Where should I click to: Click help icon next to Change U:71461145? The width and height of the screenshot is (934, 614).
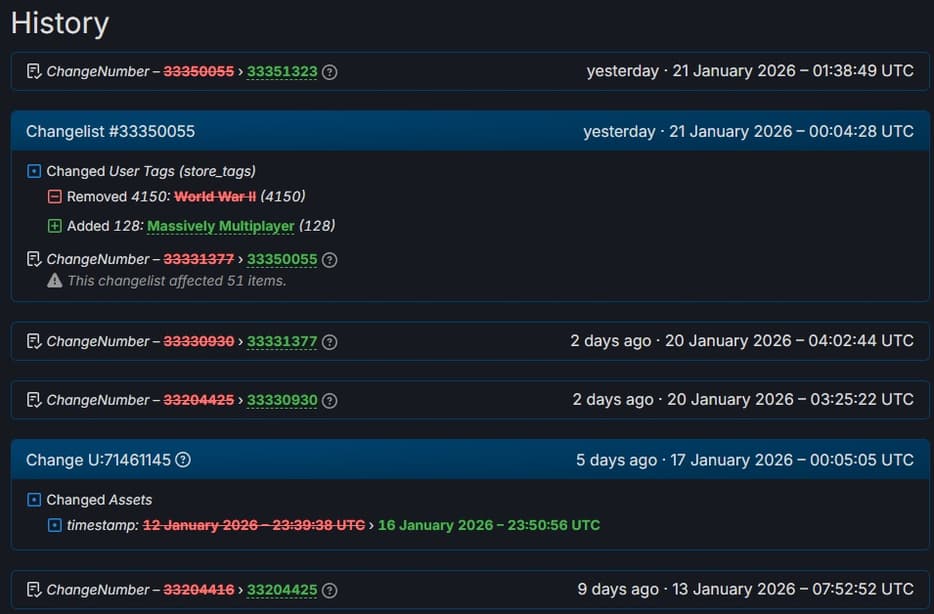[183, 460]
